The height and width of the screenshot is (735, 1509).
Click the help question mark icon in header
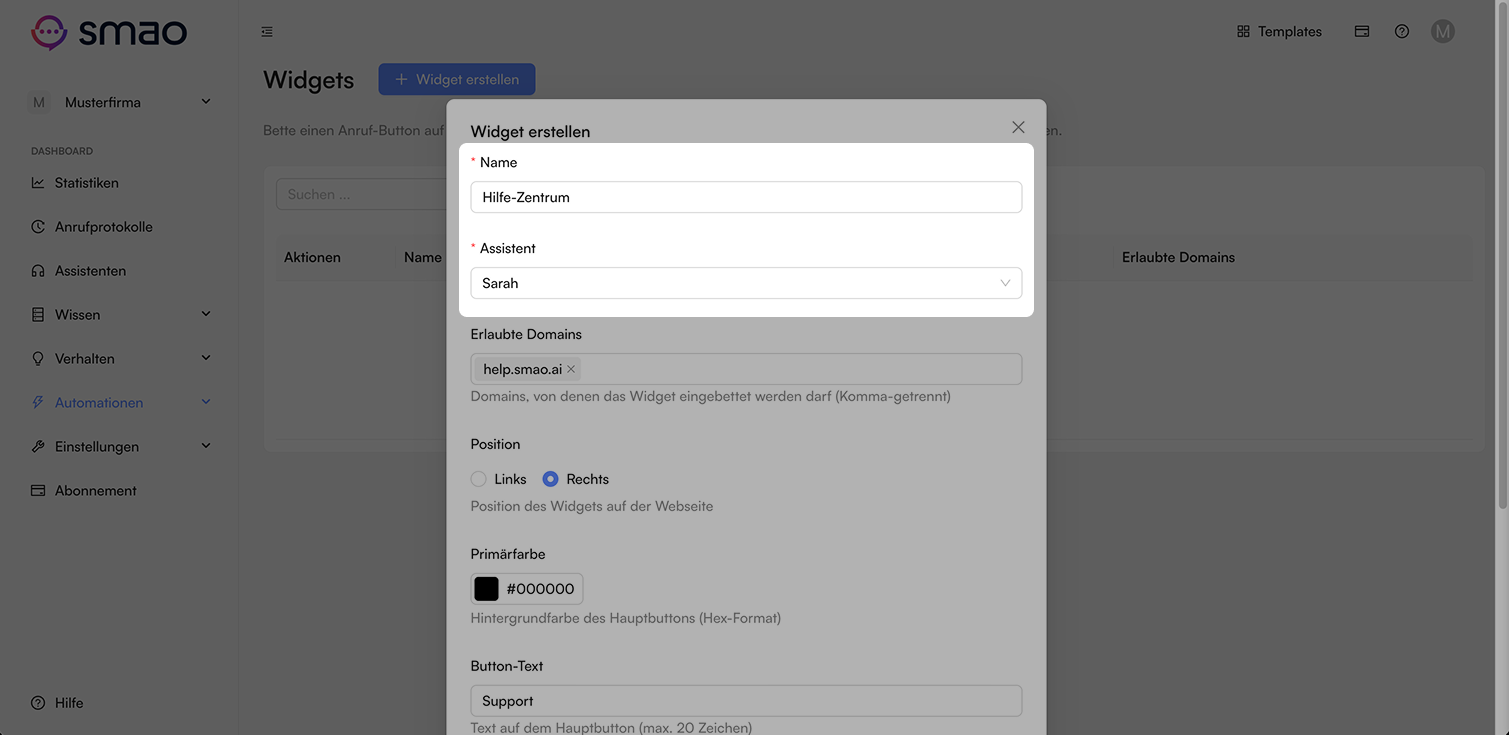[1402, 32]
